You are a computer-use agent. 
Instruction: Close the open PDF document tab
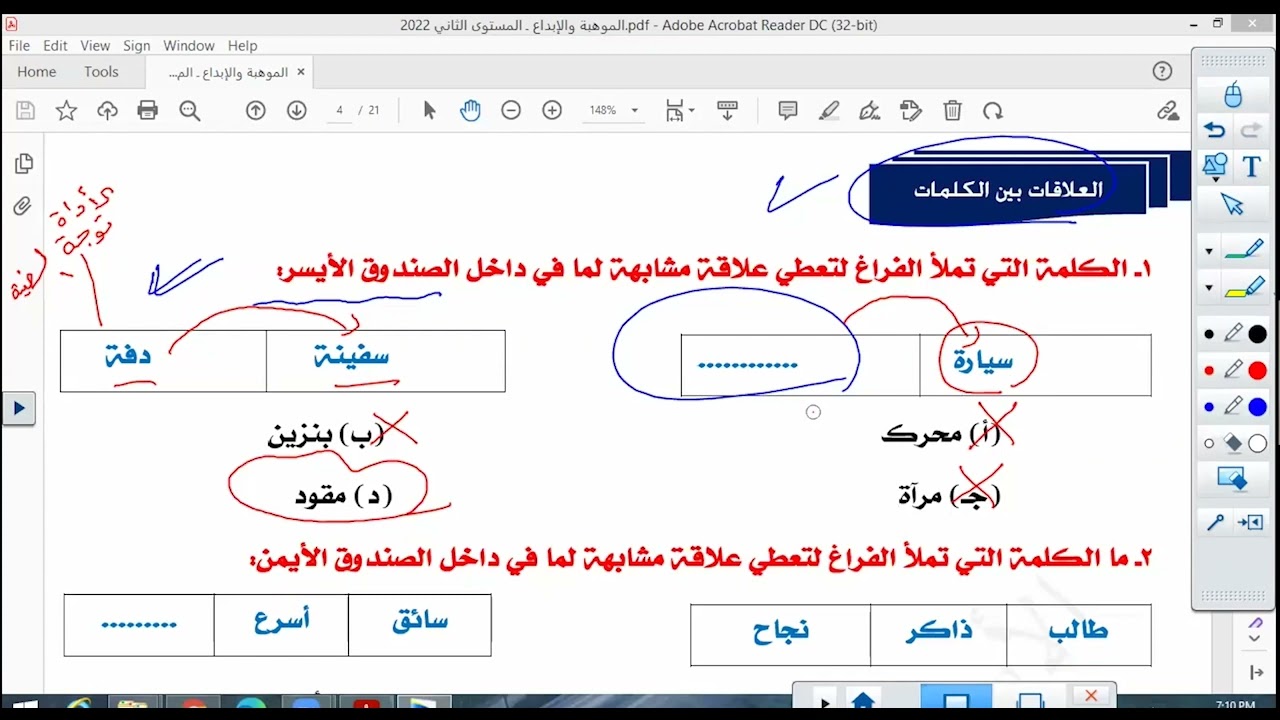(x=300, y=72)
